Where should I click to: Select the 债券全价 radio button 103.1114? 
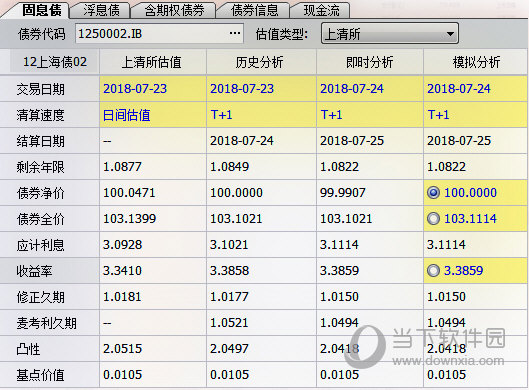433,219
